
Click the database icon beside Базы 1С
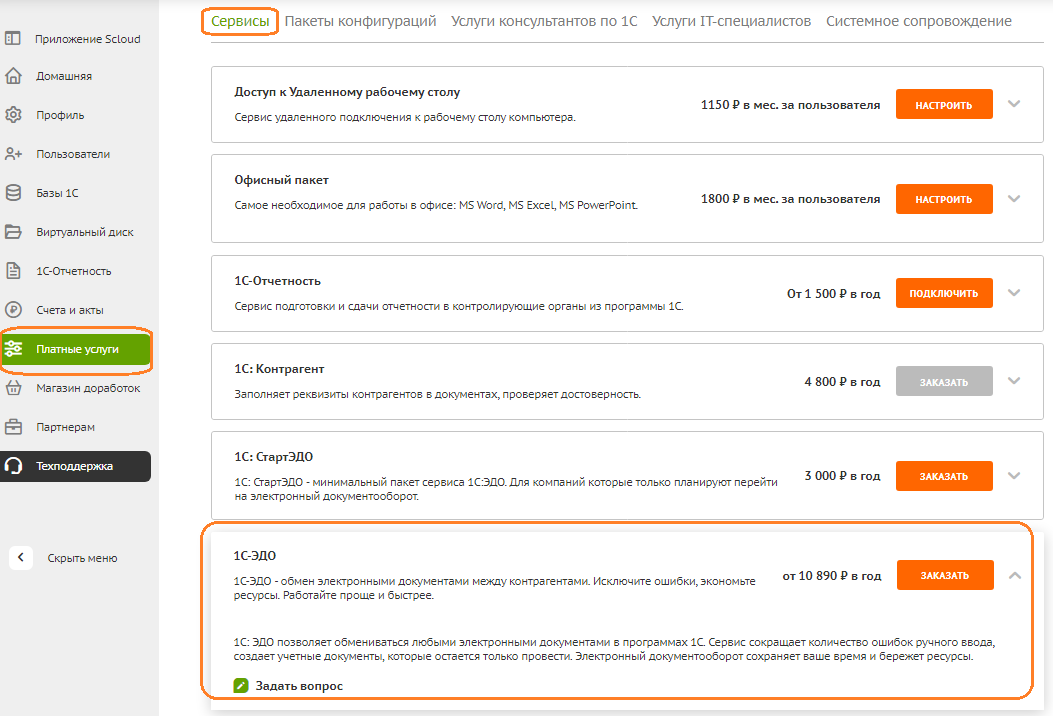13,193
